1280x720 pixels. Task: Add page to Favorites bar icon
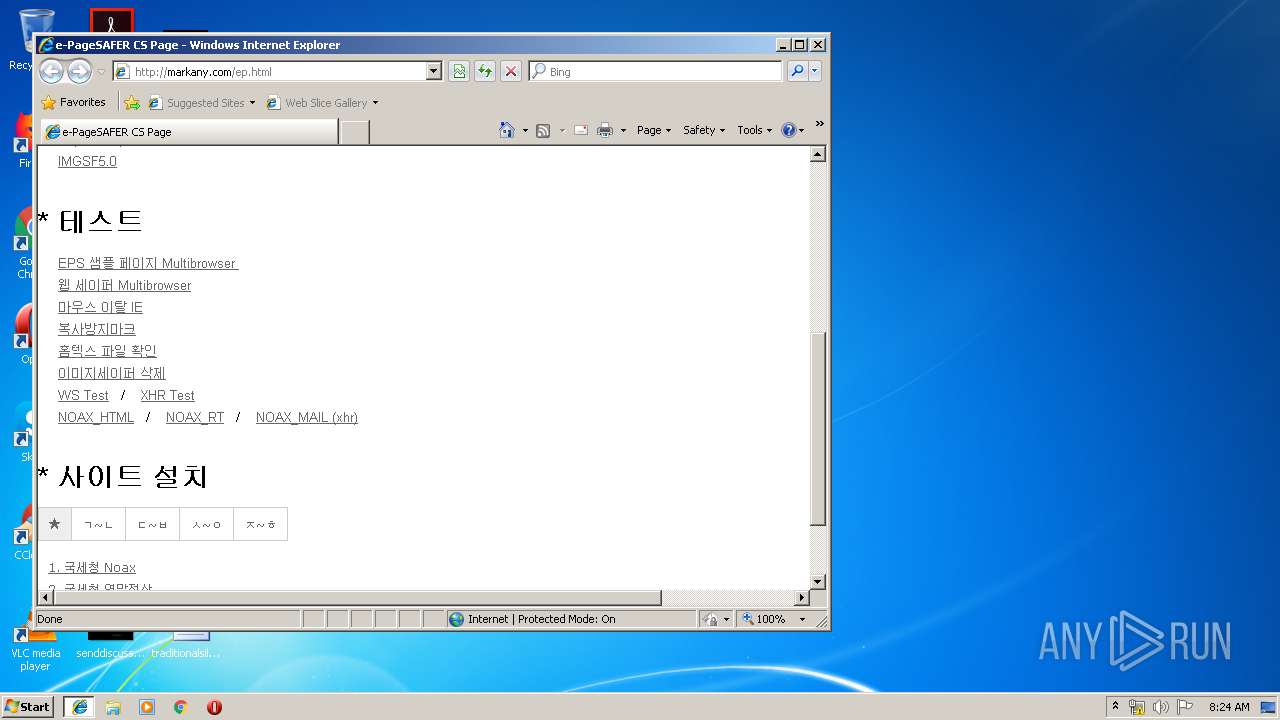click(132, 102)
